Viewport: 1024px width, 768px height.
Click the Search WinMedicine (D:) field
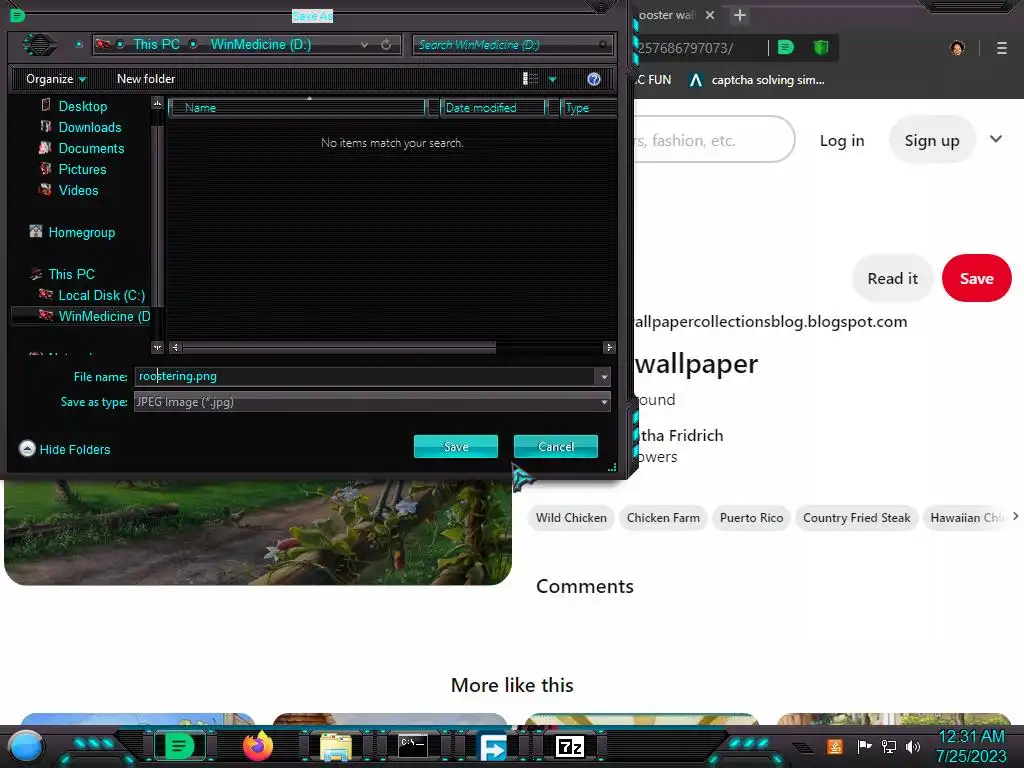(513, 44)
